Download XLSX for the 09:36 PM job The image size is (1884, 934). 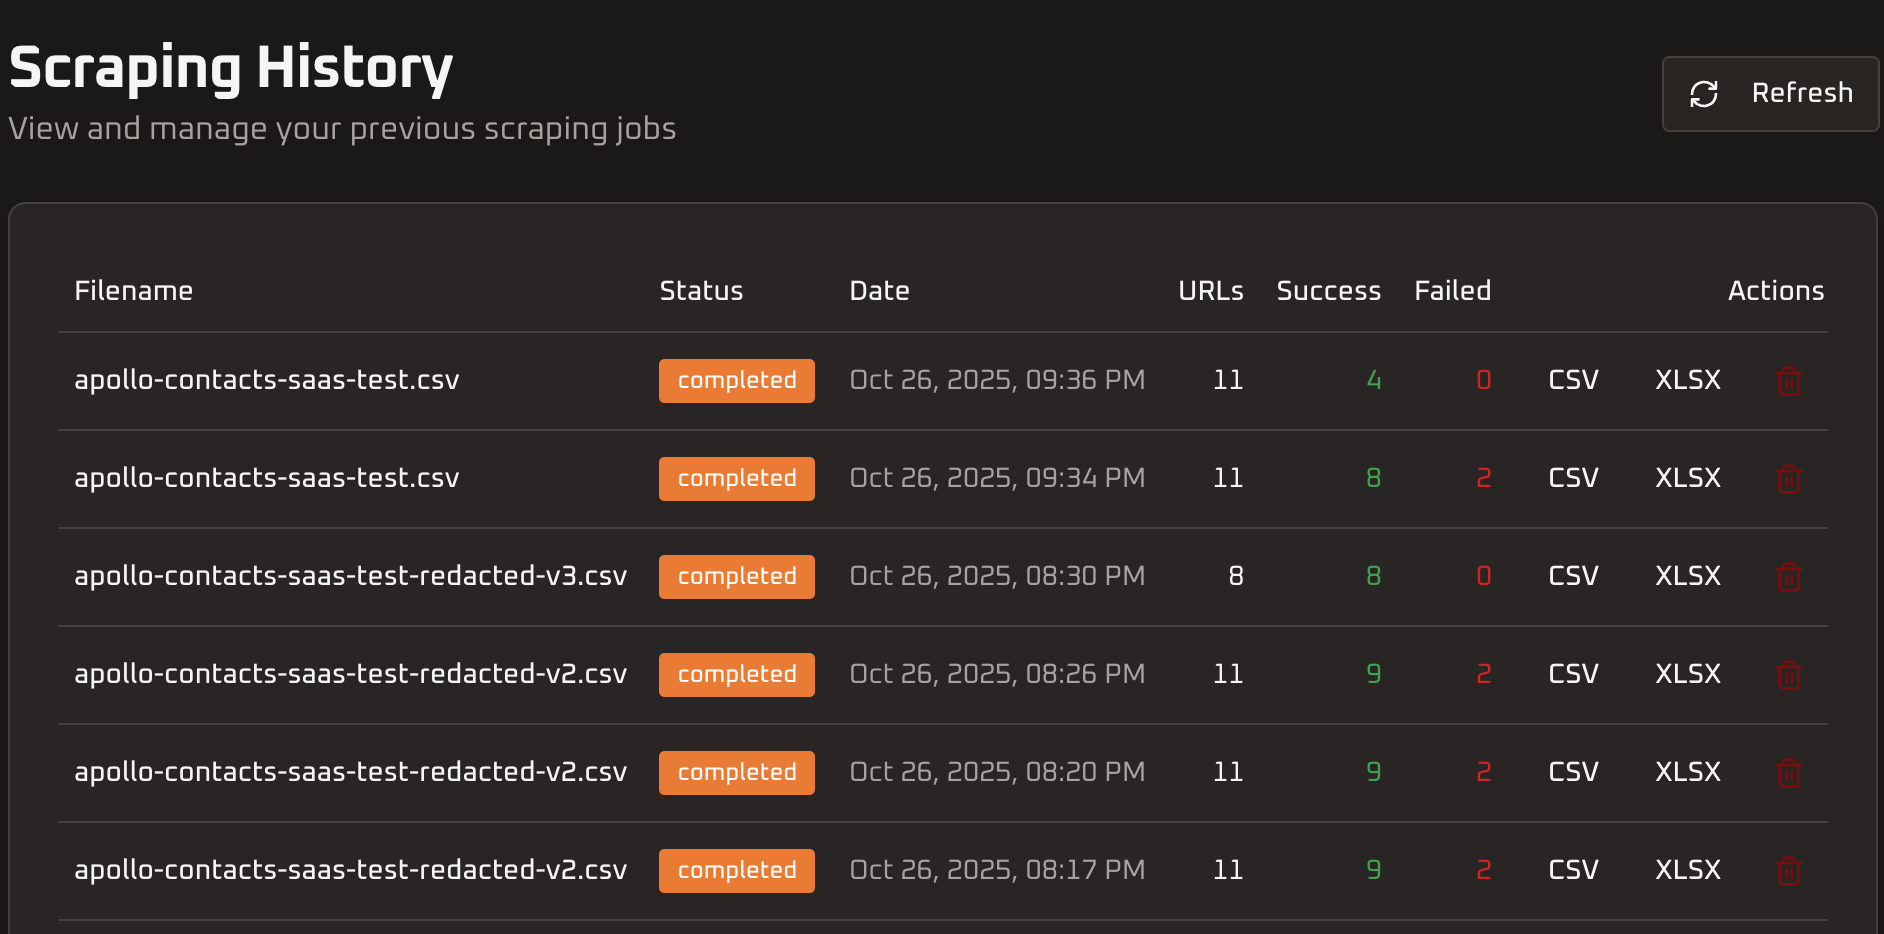coord(1687,380)
